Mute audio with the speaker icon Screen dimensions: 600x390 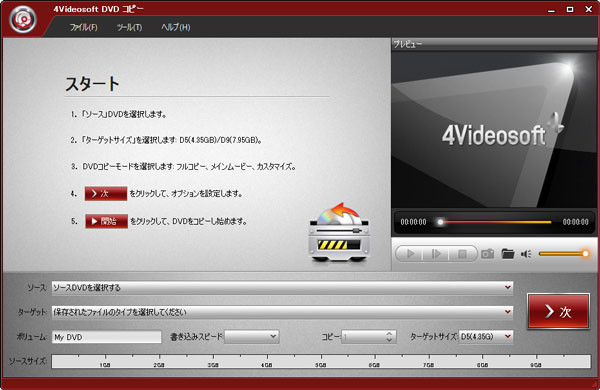coord(526,254)
